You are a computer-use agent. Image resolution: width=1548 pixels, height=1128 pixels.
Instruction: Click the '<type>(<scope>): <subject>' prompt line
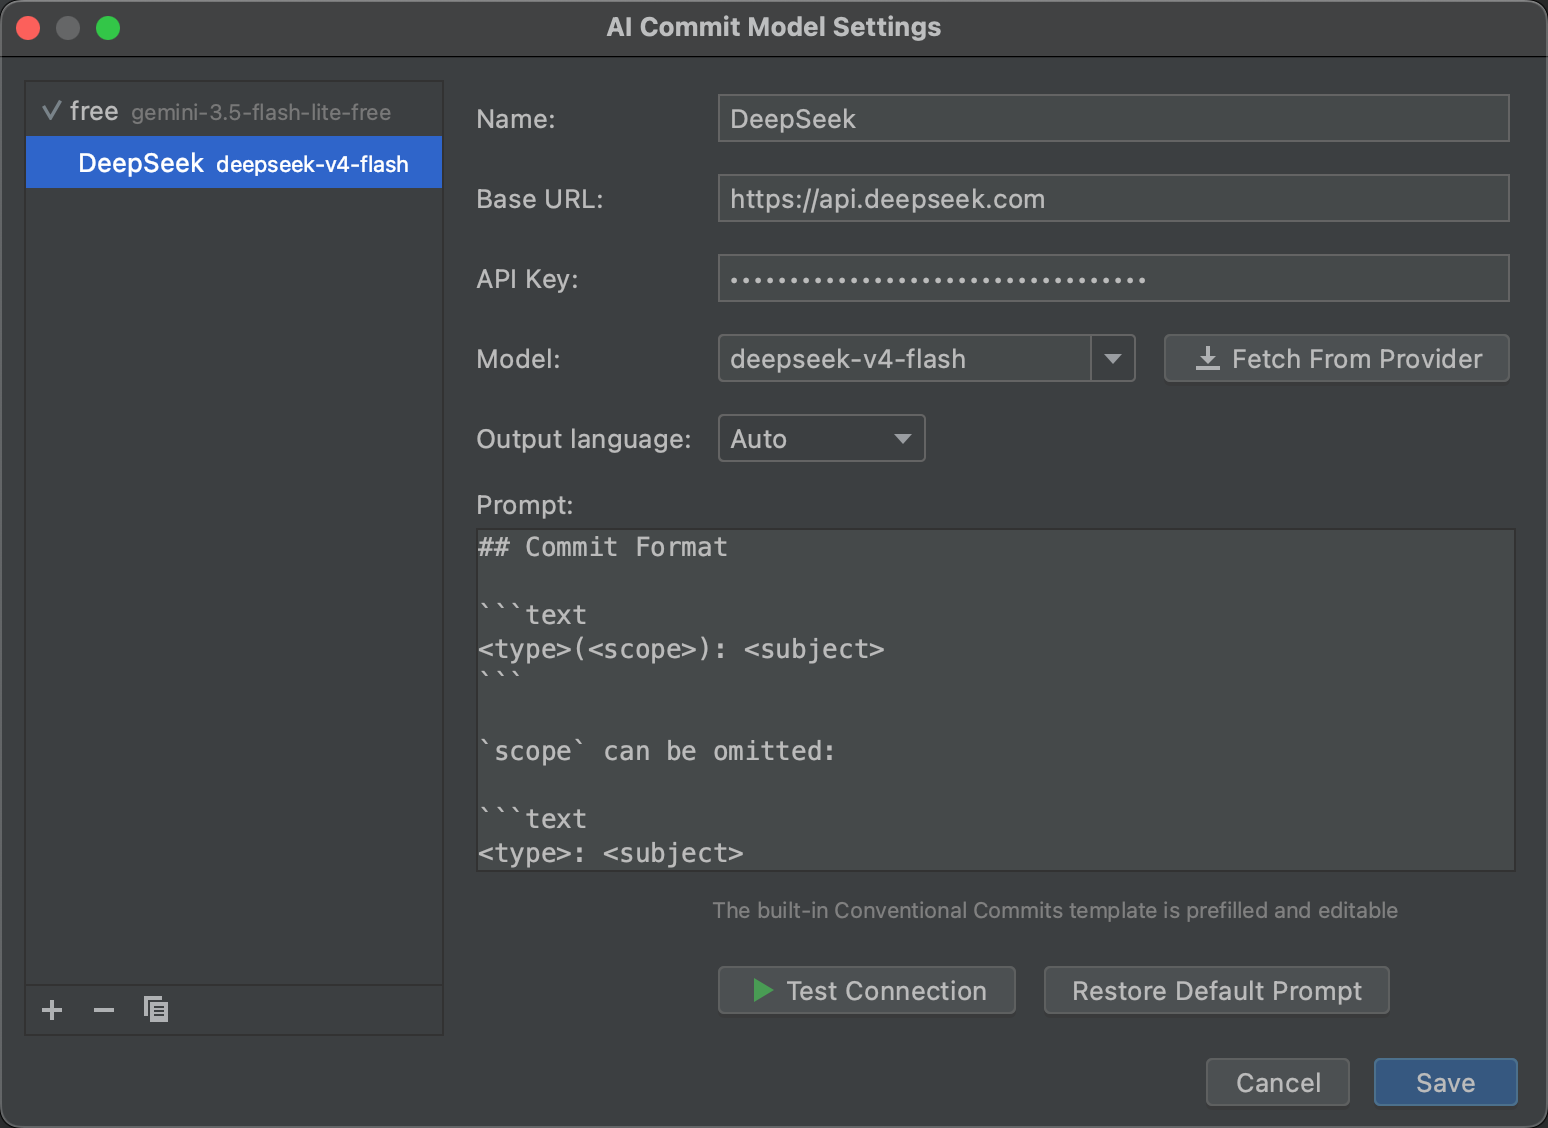681,649
